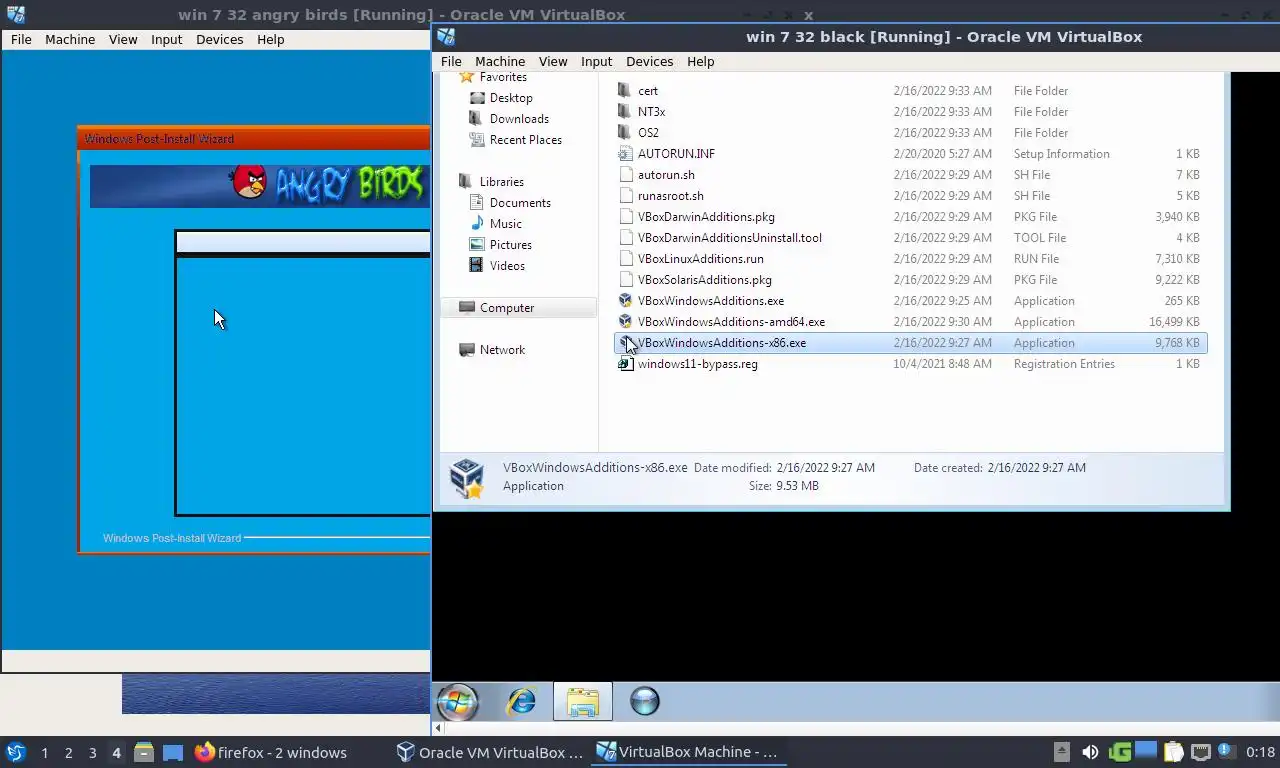Click Windows Post-Install Wizard title bar
This screenshot has height=768, width=1280.
click(254, 139)
